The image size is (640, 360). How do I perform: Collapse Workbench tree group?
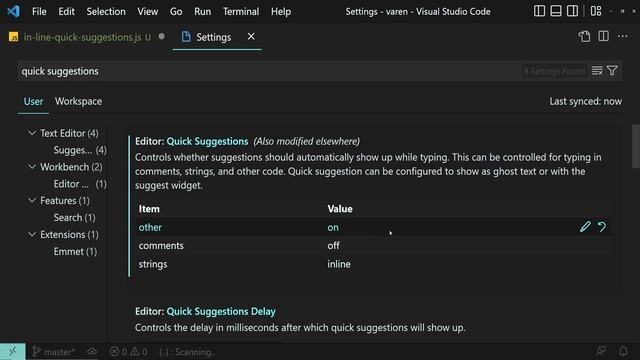pyautogui.click(x=32, y=167)
